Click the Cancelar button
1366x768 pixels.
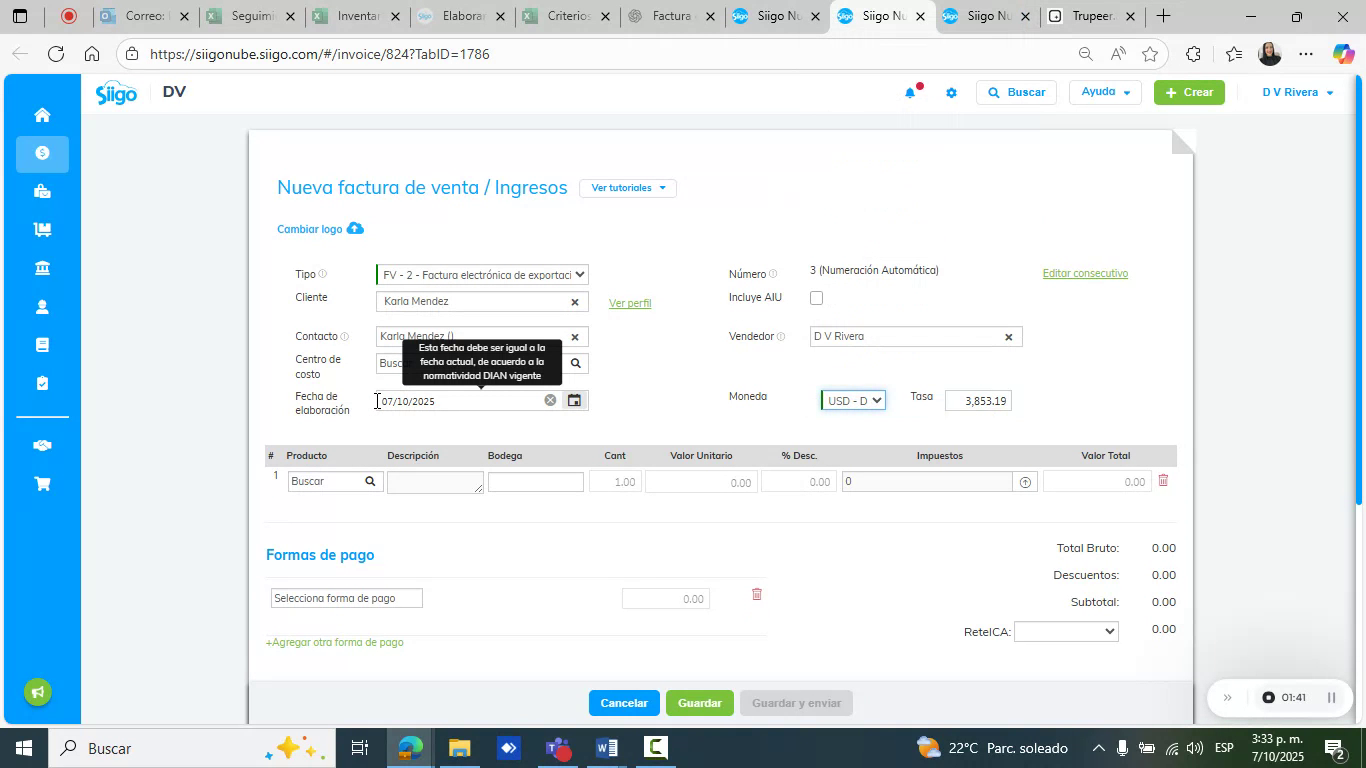[624, 703]
